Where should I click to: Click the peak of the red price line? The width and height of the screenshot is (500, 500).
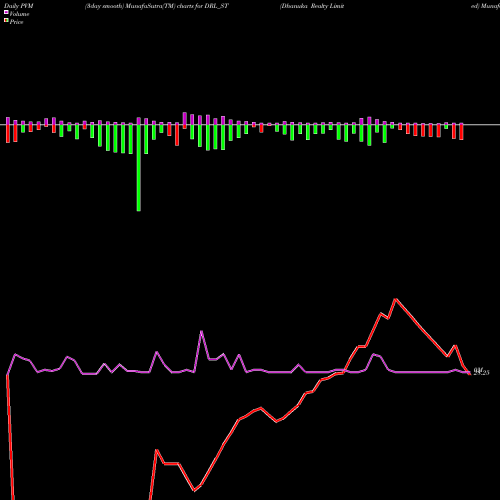(x=395, y=299)
